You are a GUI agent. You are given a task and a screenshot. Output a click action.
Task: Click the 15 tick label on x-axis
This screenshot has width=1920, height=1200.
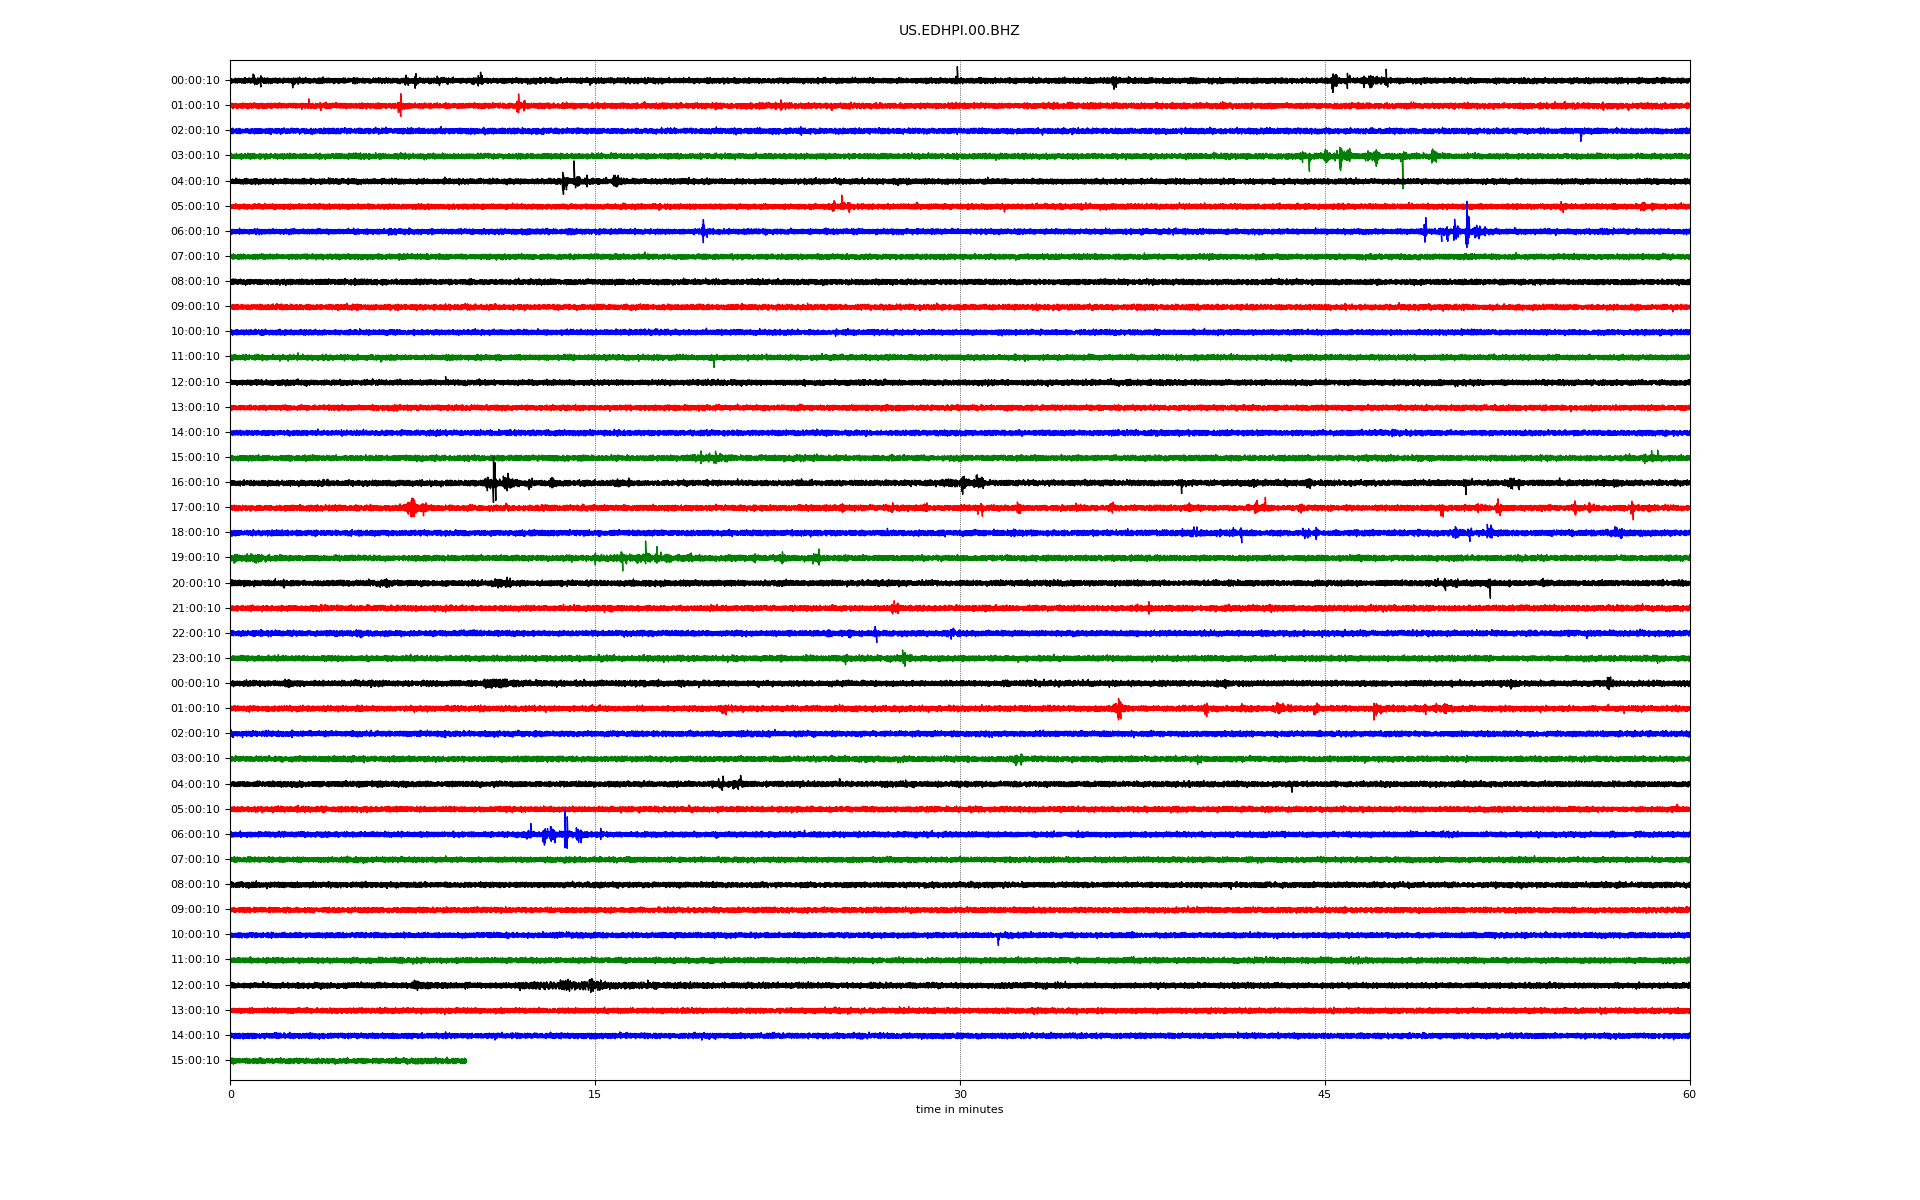point(595,1094)
